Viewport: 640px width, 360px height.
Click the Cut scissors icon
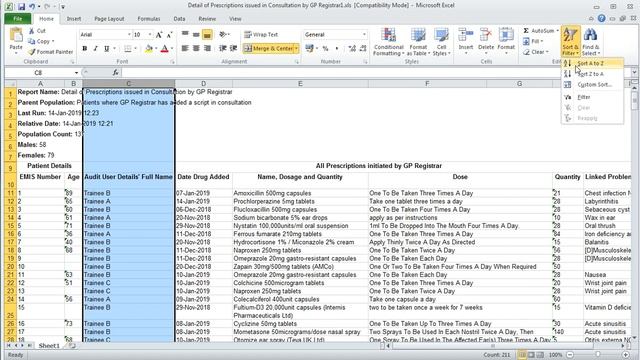pos(31,31)
